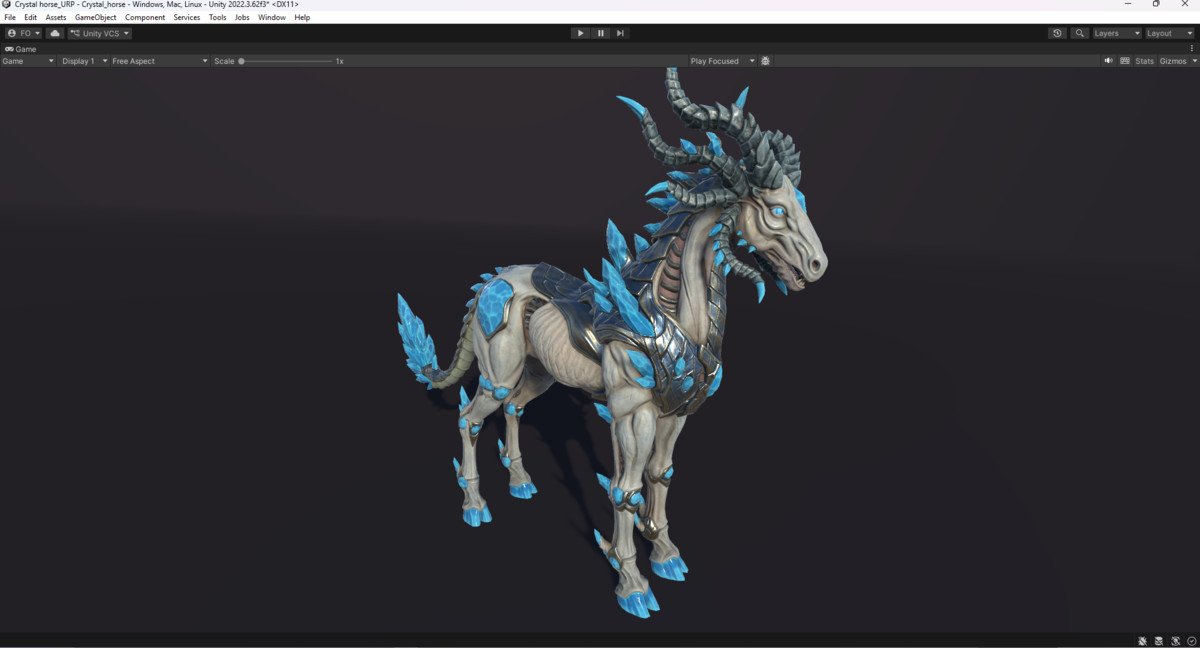
Task: Open the Help menu
Action: tap(302, 17)
